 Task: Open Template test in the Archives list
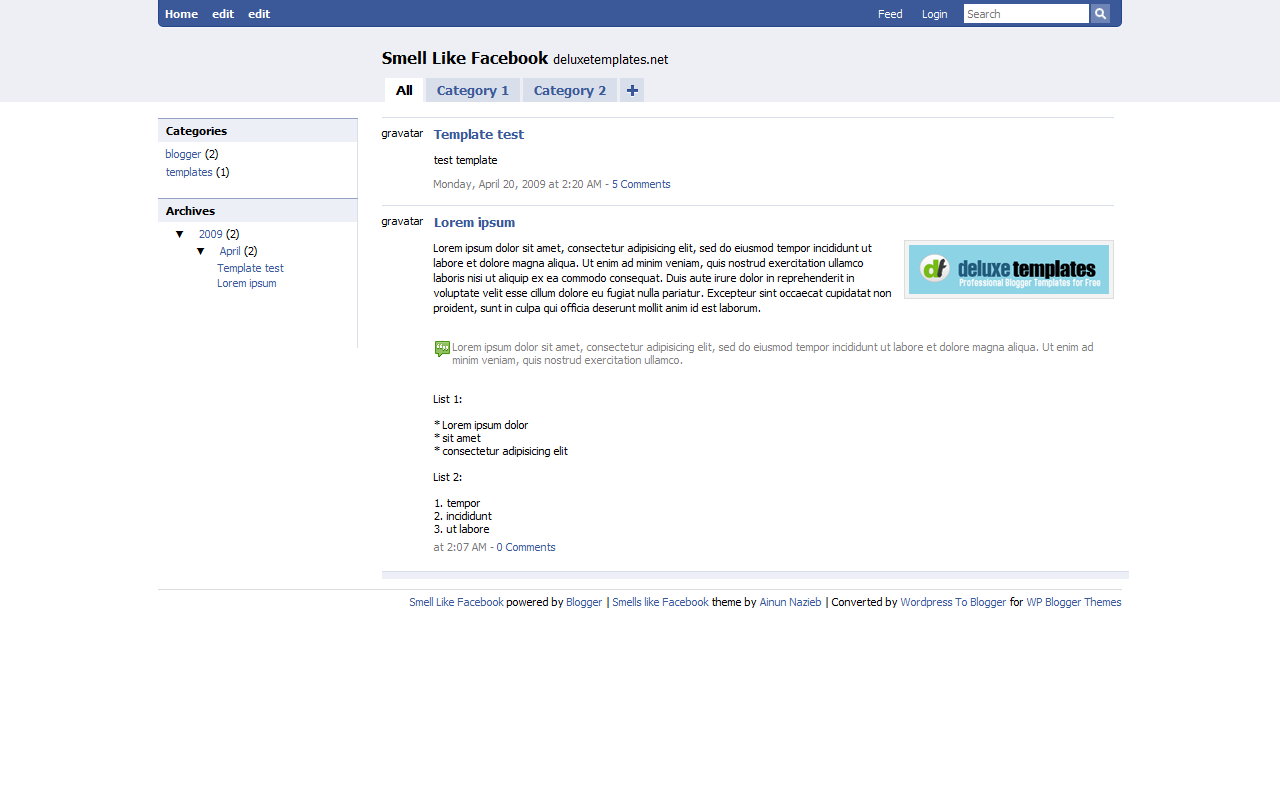click(x=250, y=268)
